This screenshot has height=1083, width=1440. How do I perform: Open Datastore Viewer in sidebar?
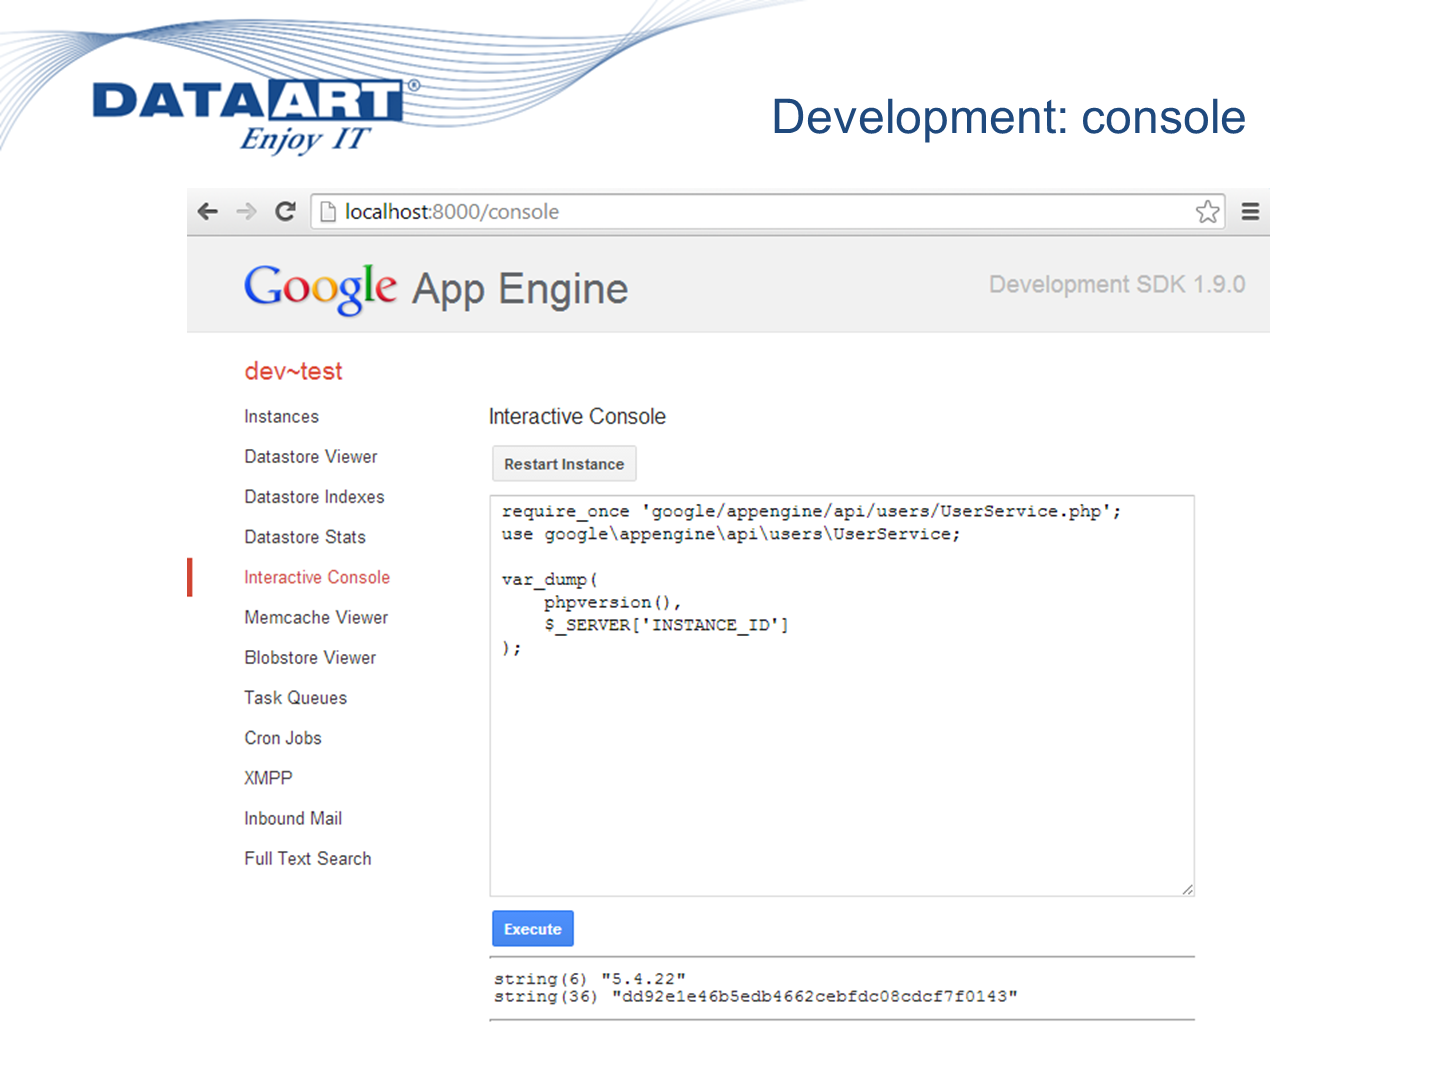click(x=311, y=457)
